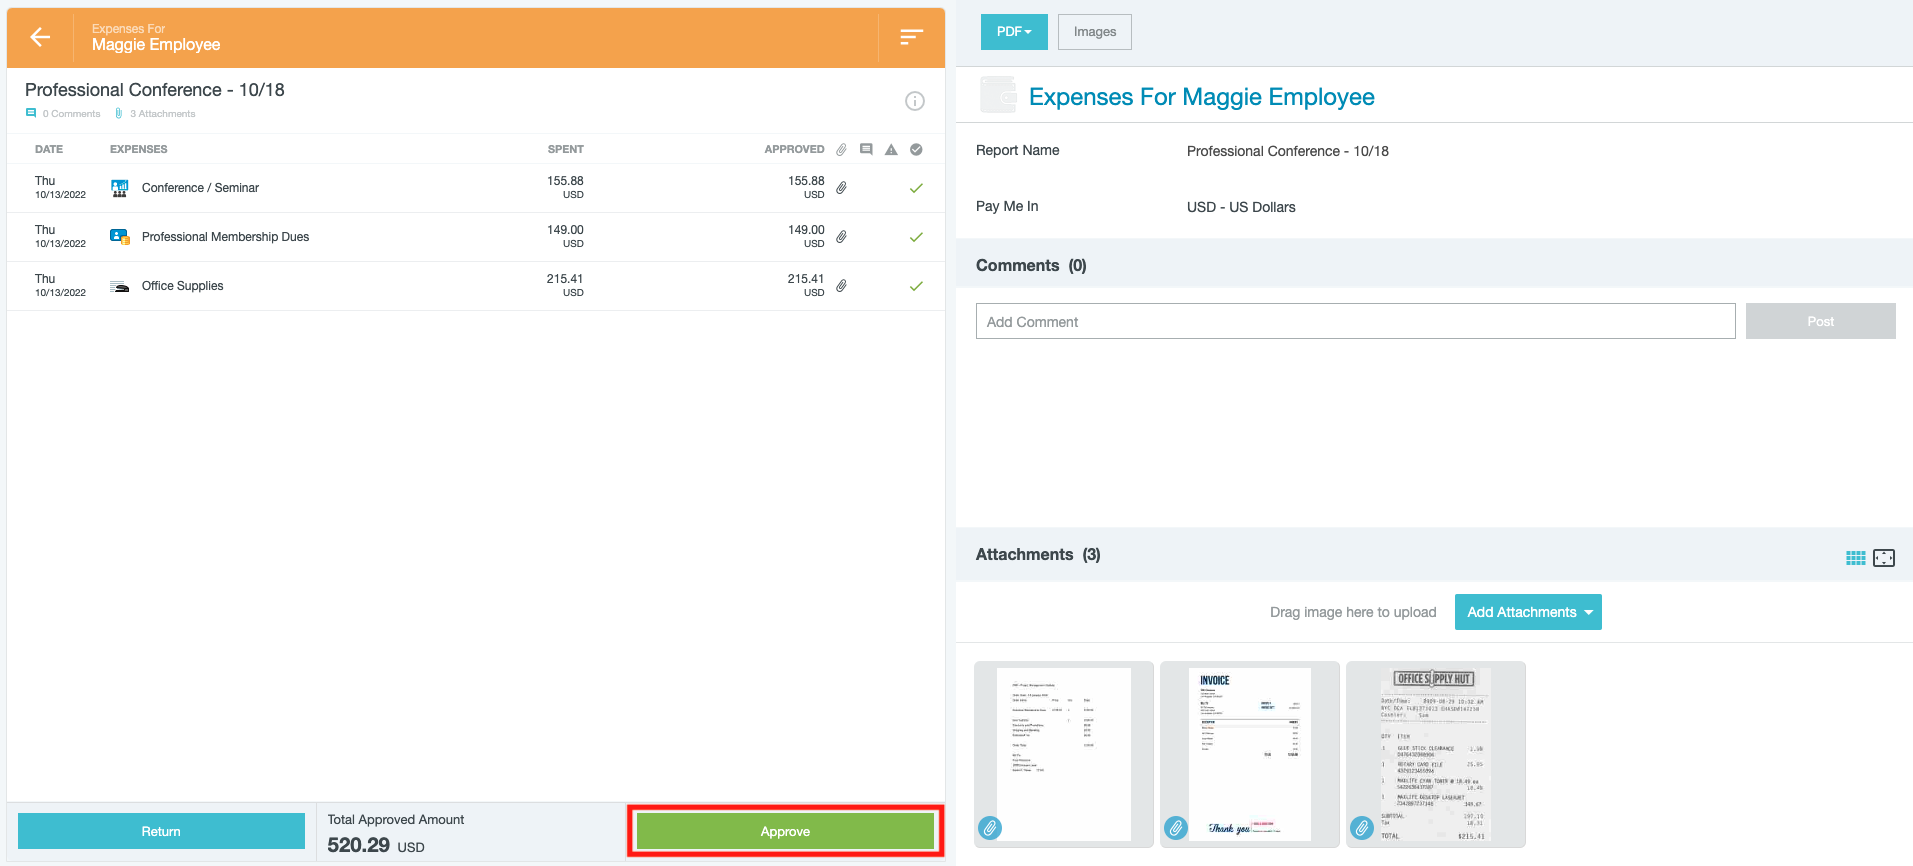Click the 3 Attachments link under title
Viewport: 1913px width, 866px height.
click(x=161, y=114)
